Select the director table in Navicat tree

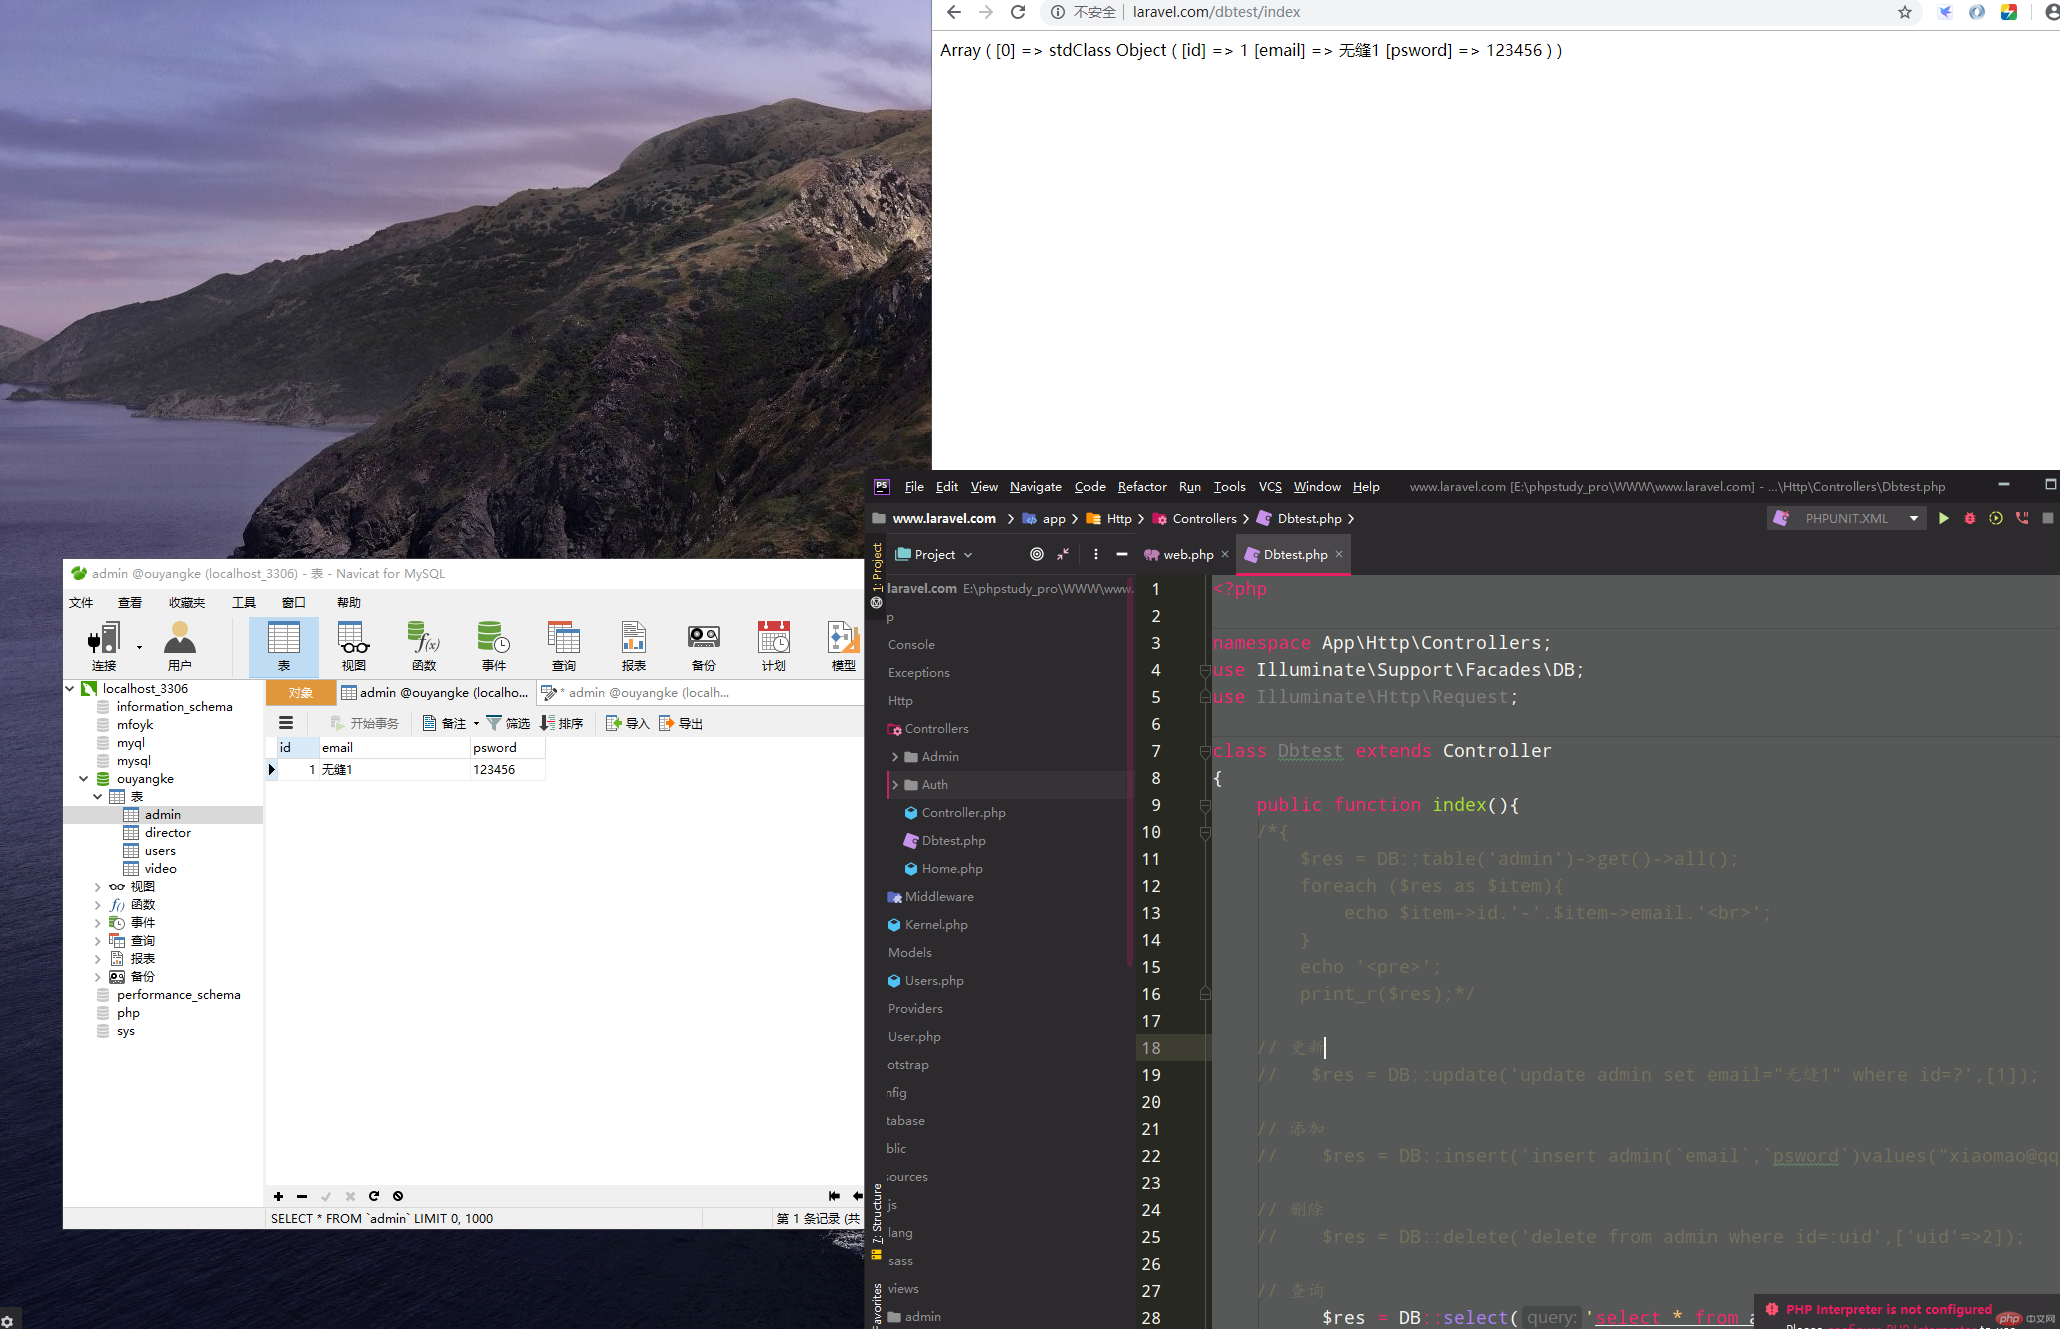168,832
